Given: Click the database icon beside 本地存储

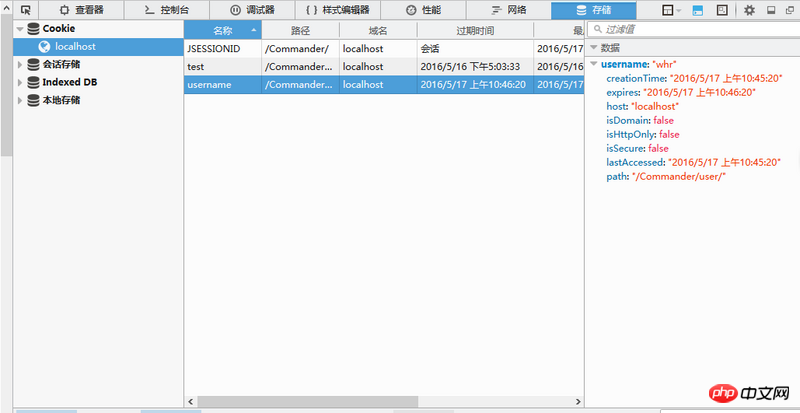Looking at the screenshot, I should tap(34, 100).
